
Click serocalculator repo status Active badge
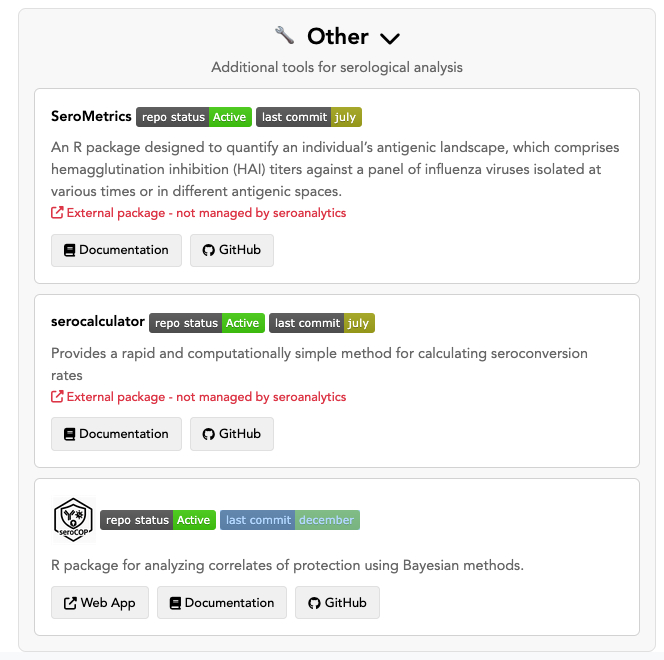coord(206,323)
